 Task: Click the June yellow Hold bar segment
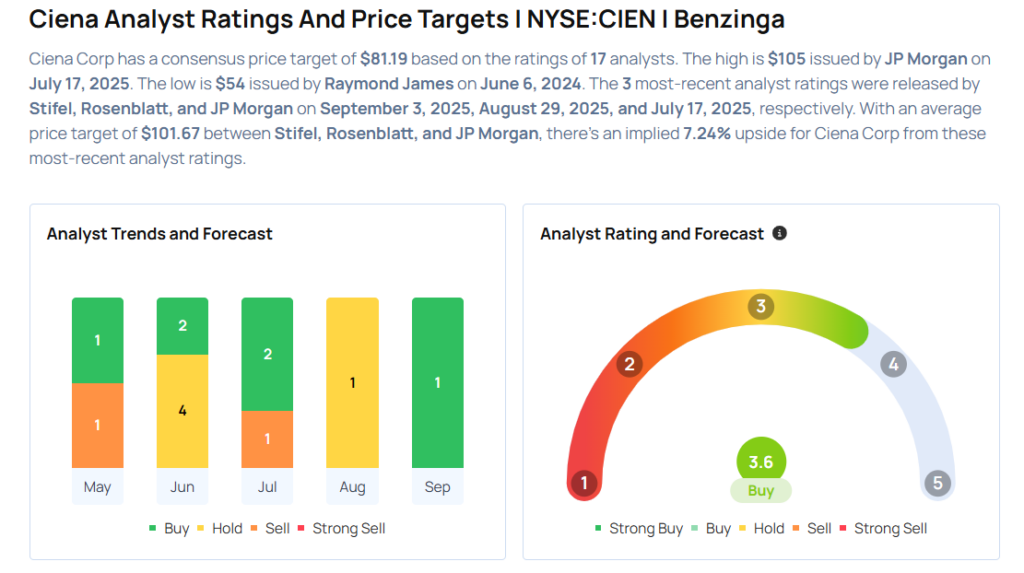click(x=182, y=410)
